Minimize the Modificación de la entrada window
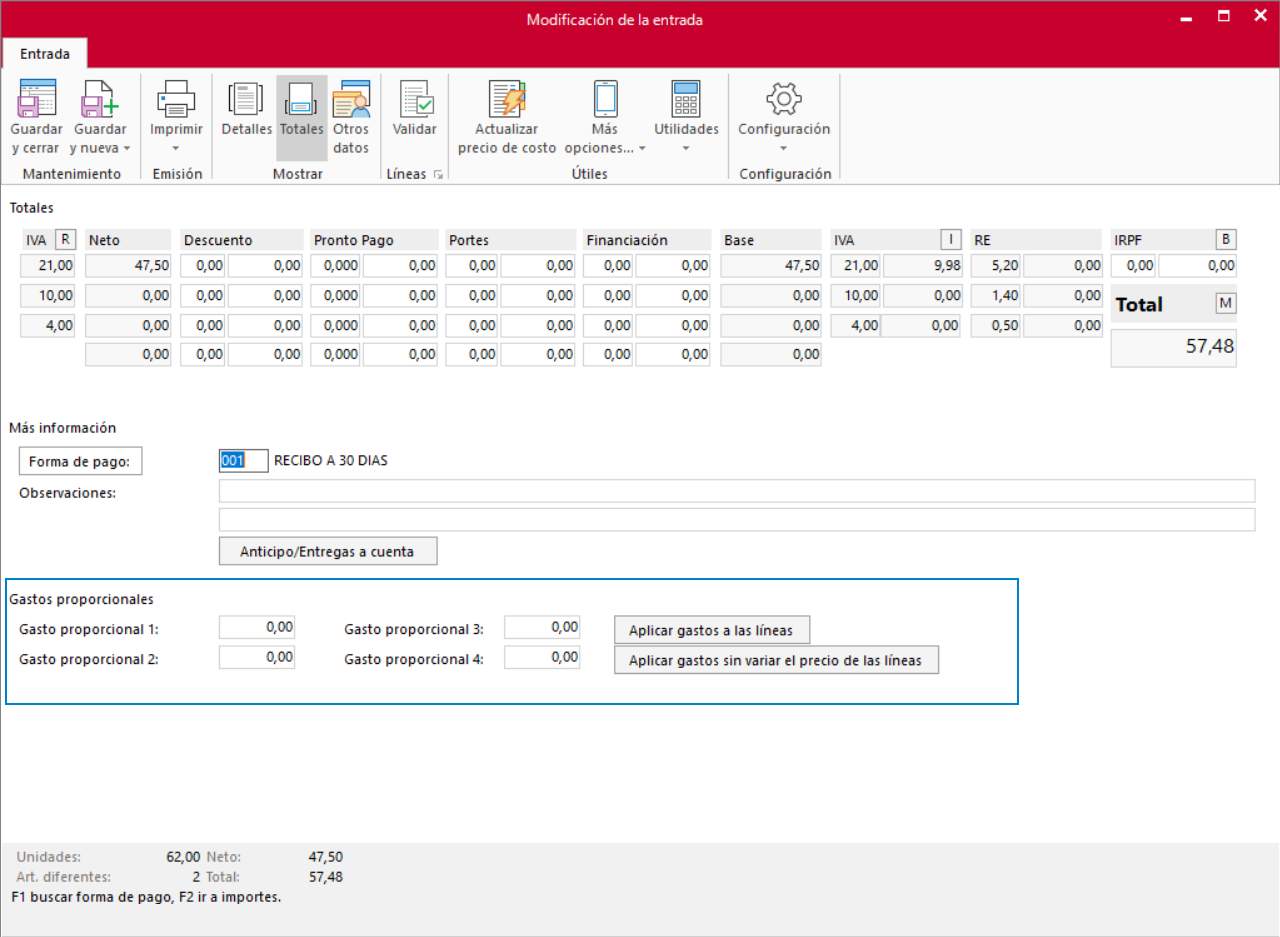The height and width of the screenshot is (937, 1280). tap(1186, 18)
